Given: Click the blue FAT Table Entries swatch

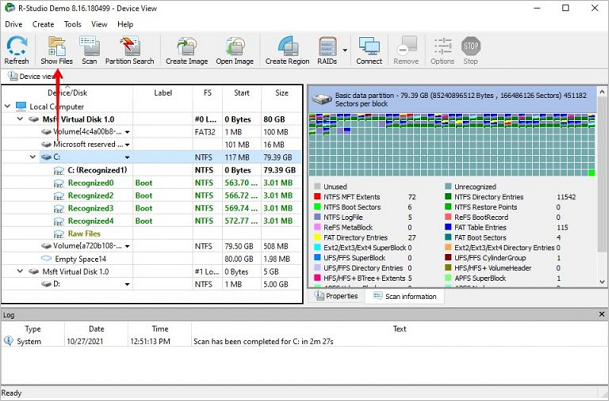Looking at the screenshot, I should pyautogui.click(x=448, y=227).
